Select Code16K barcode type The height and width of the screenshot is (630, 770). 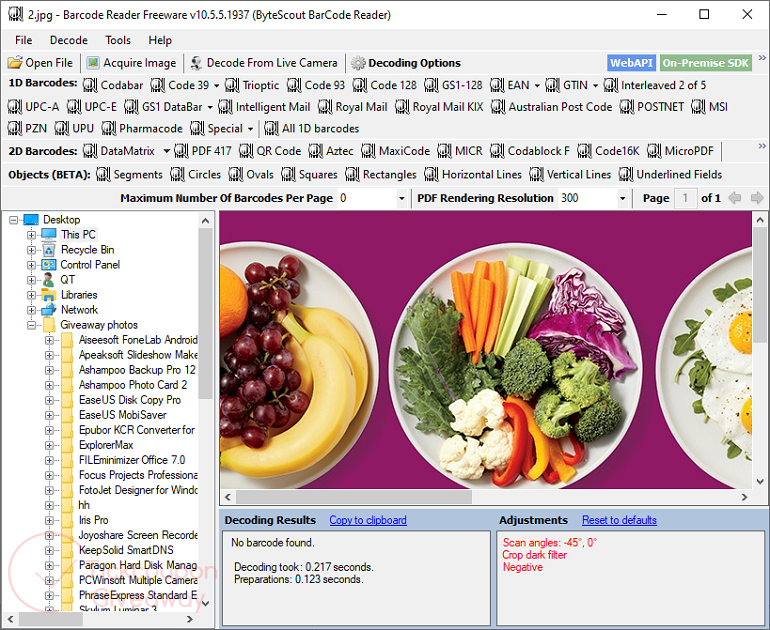(x=608, y=151)
